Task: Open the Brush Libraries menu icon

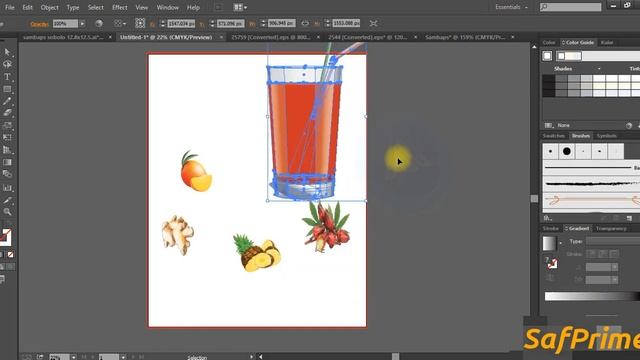Action: tap(548, 218)
